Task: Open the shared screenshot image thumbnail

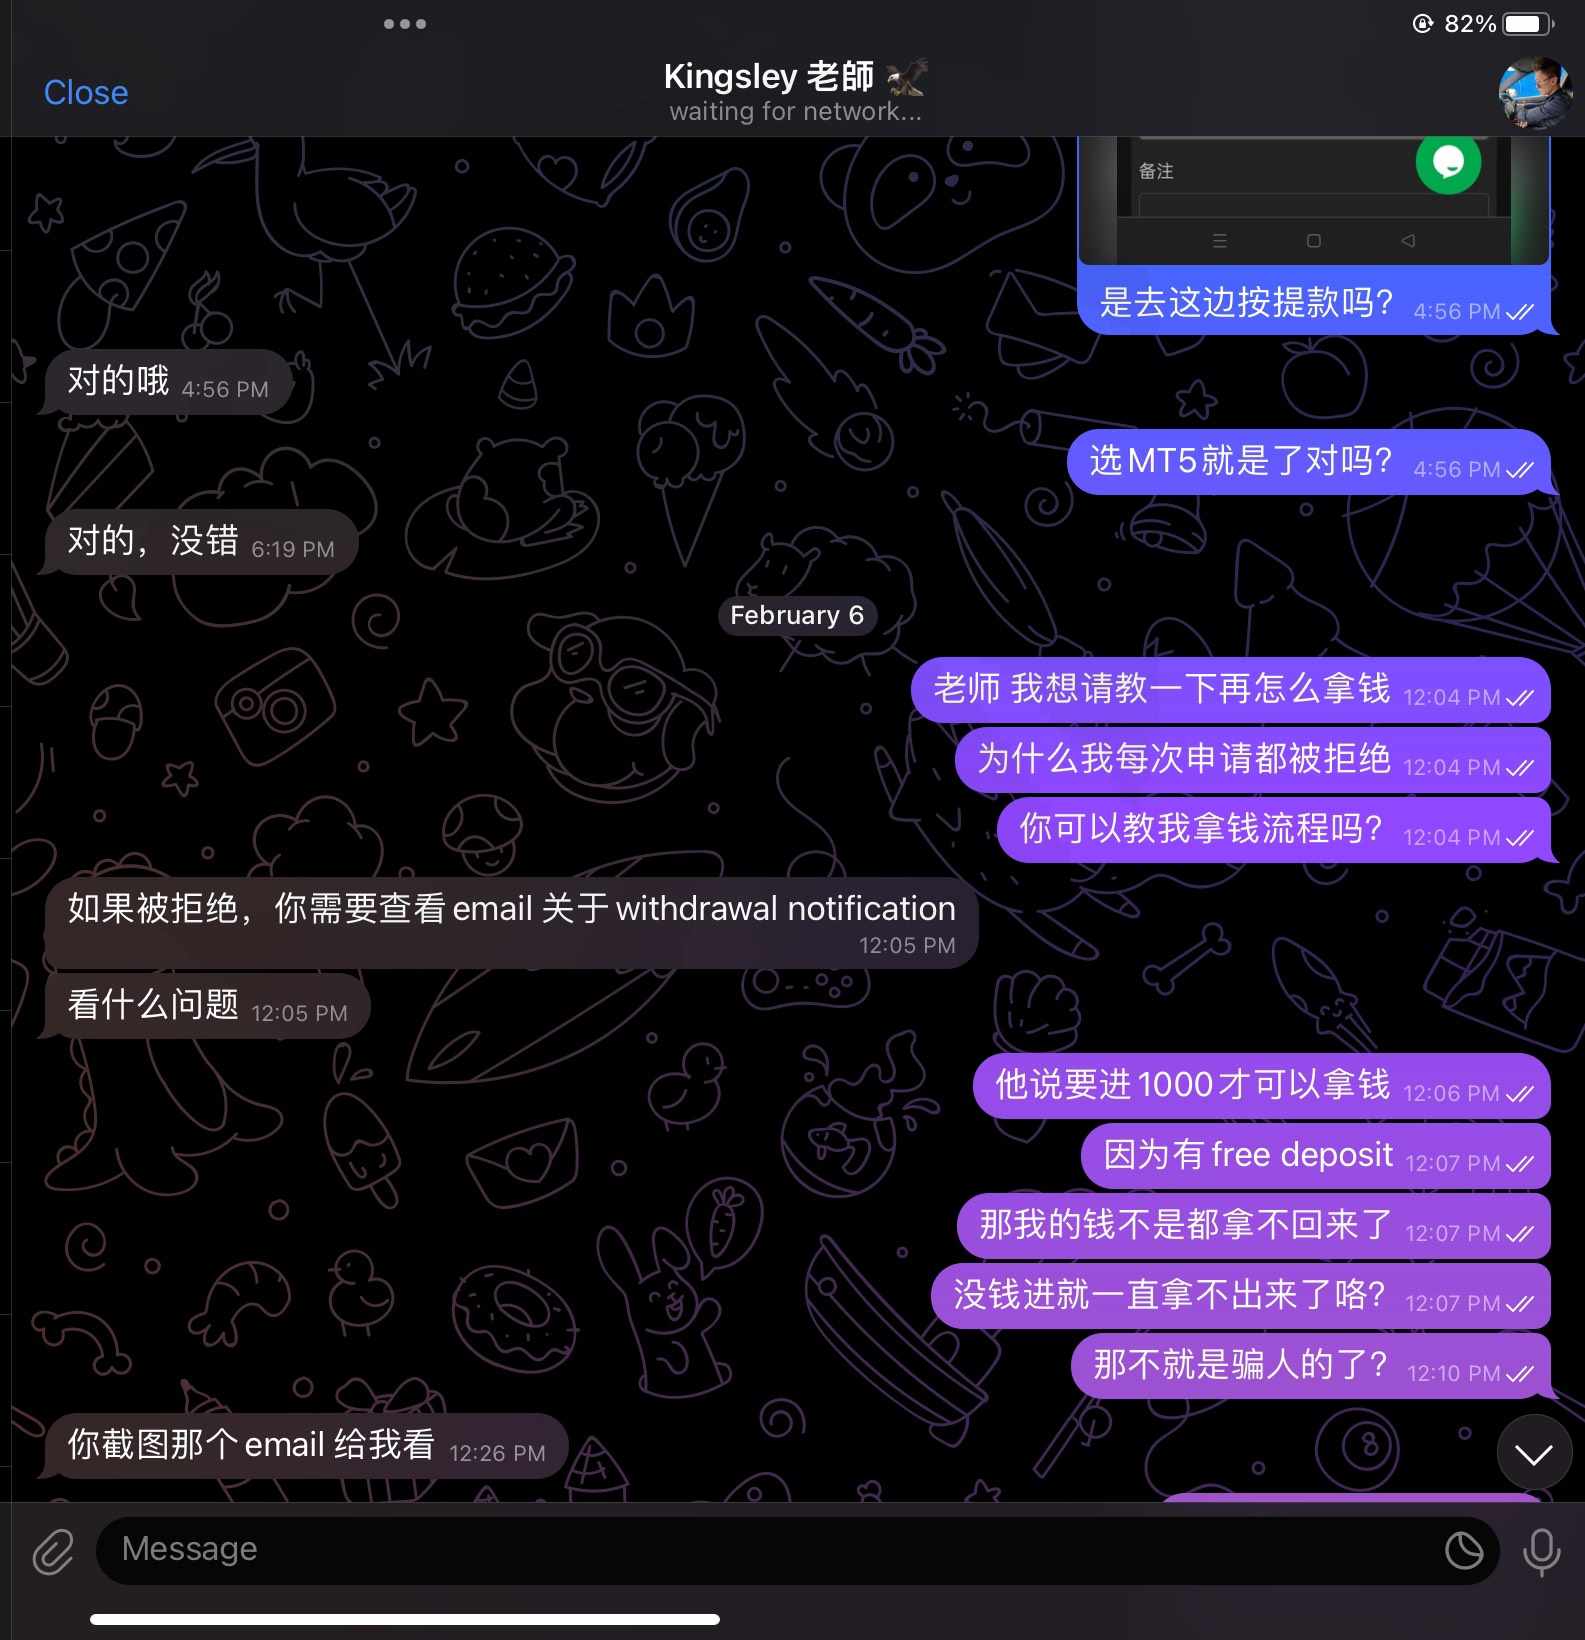Action: 1314,200
